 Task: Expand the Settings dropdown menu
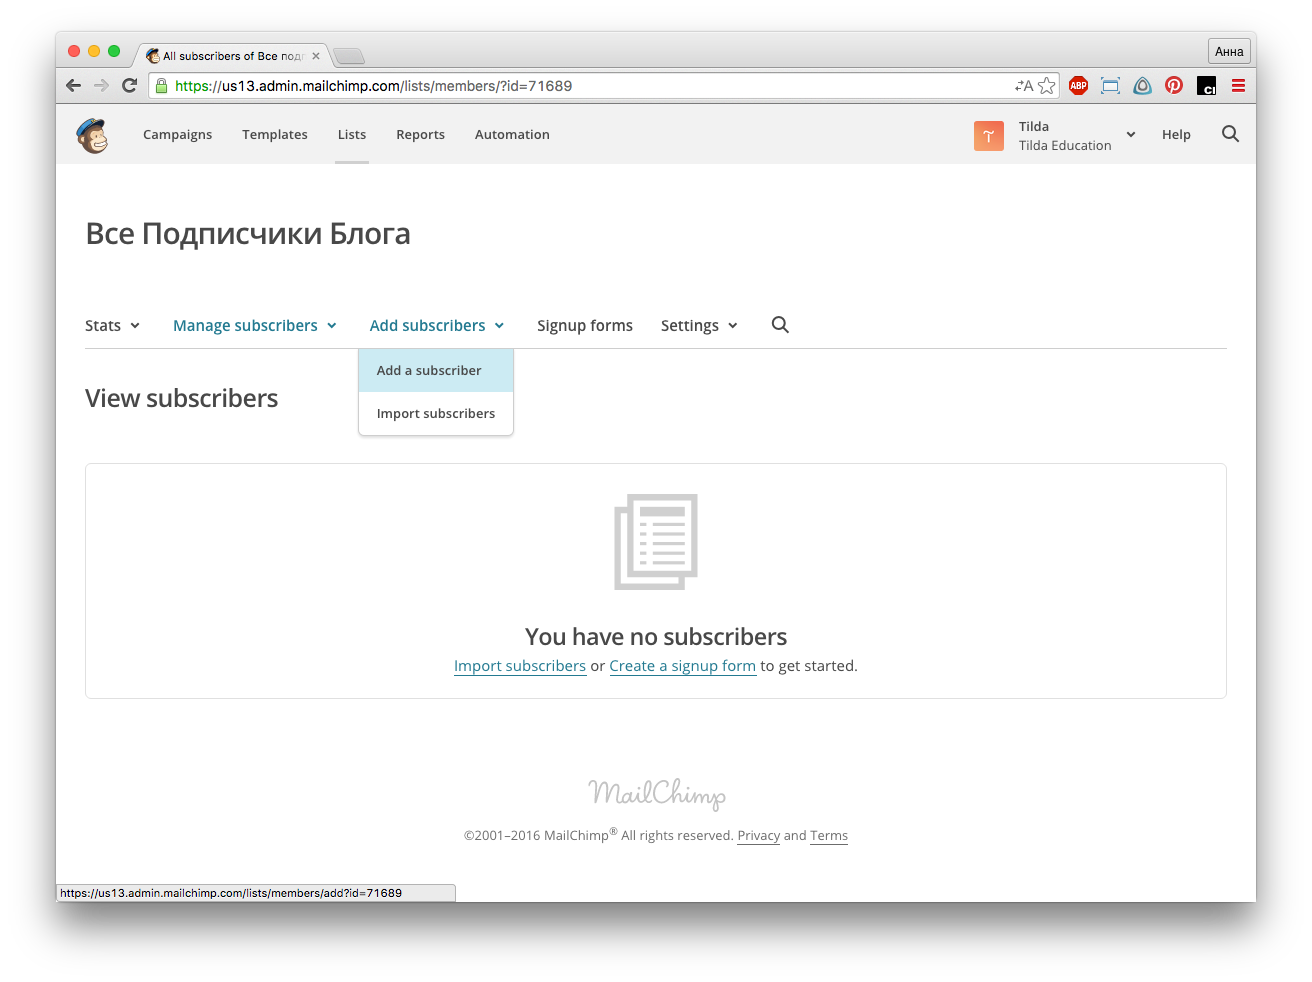(x=699, y=326)
